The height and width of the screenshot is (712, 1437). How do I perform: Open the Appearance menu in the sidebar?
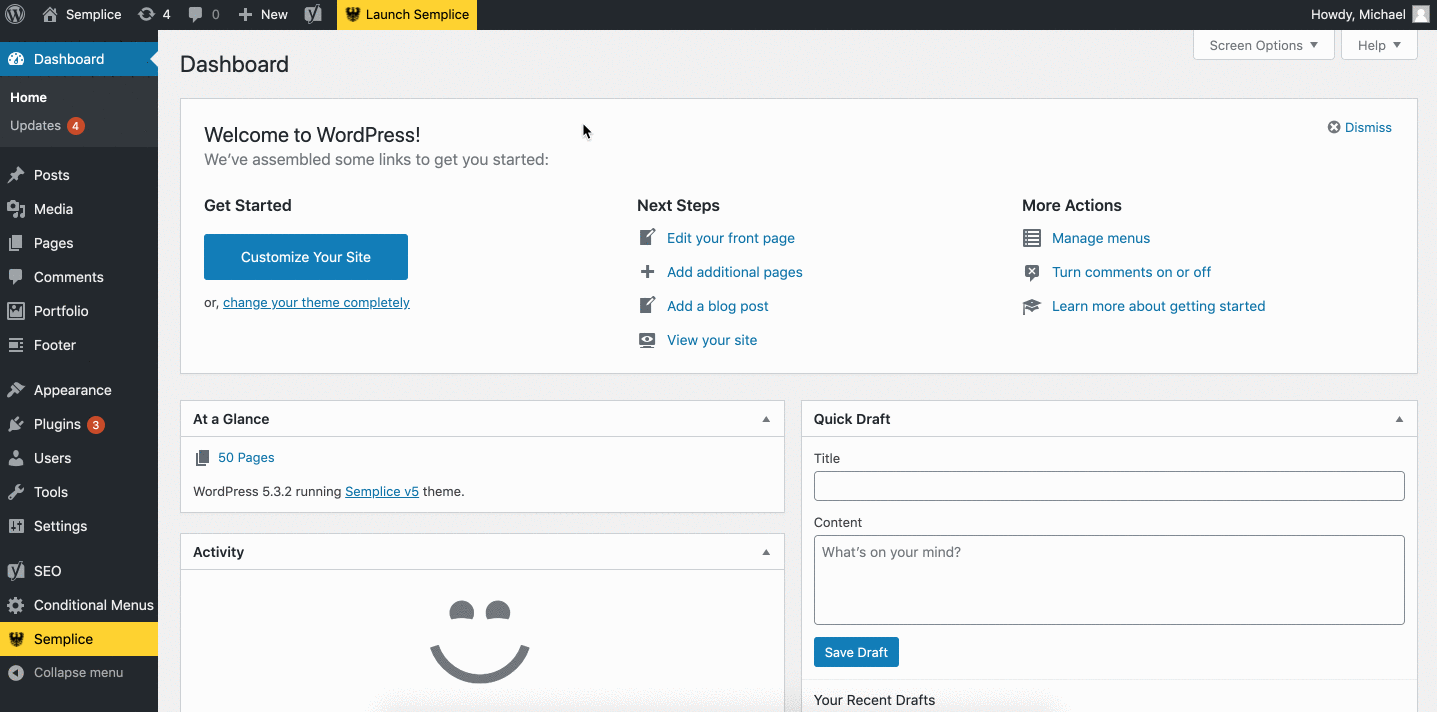click(x=75, y=390)
